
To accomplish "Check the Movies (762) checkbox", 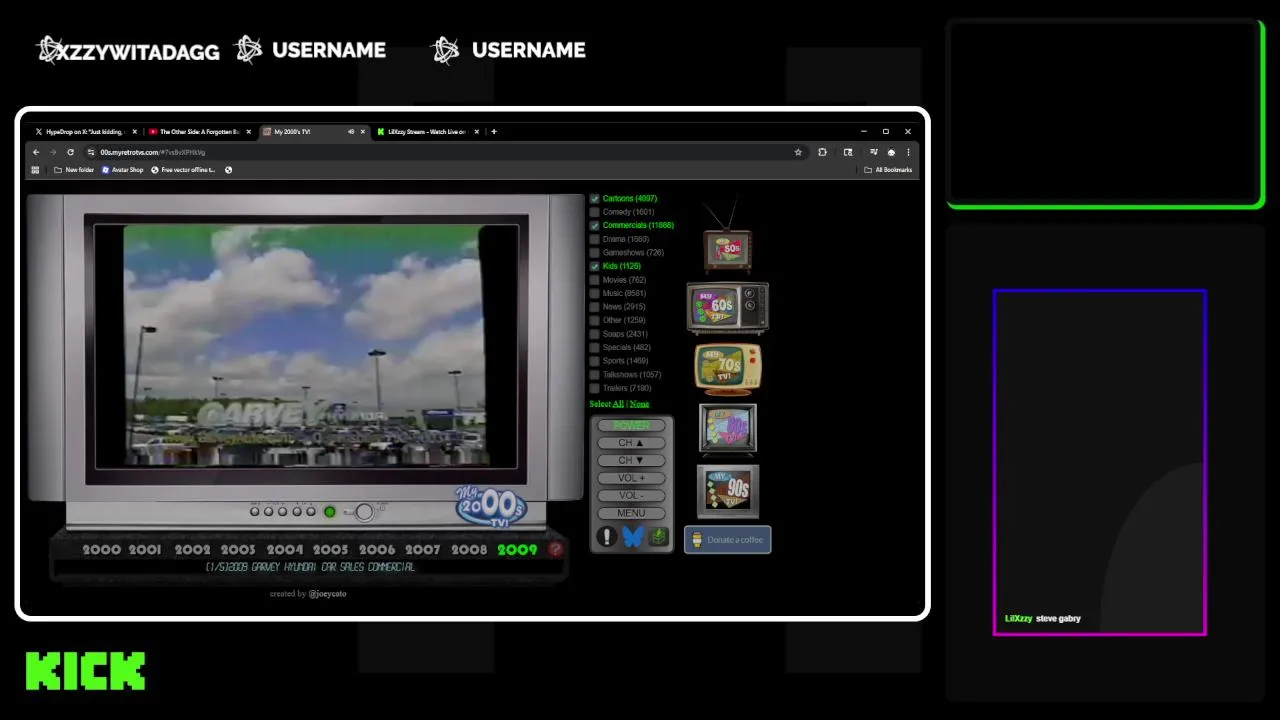I will point(594,280).
